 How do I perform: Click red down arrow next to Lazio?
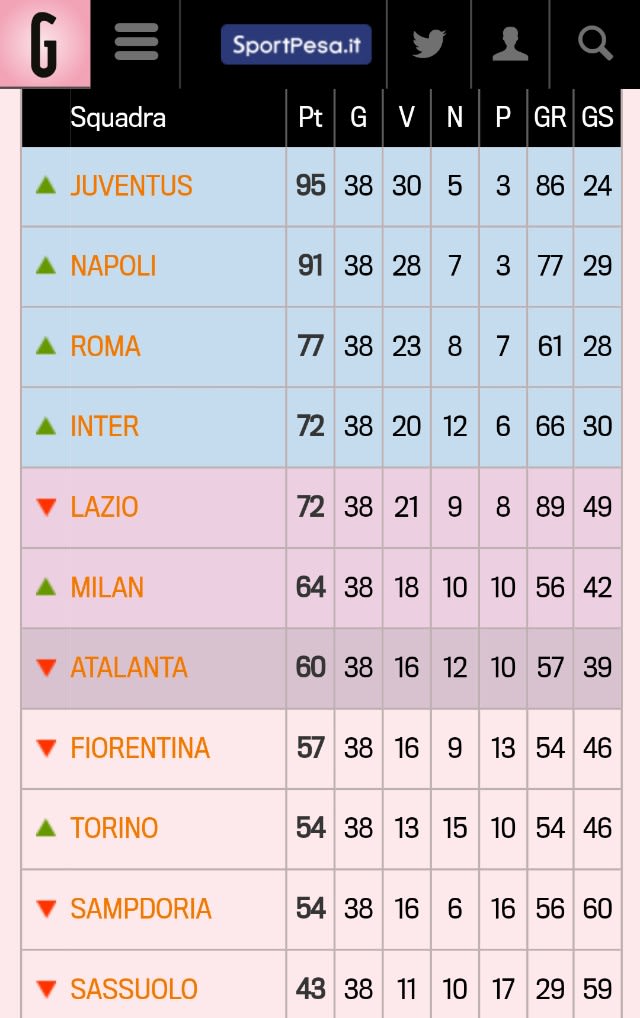[x=46, y=506]
